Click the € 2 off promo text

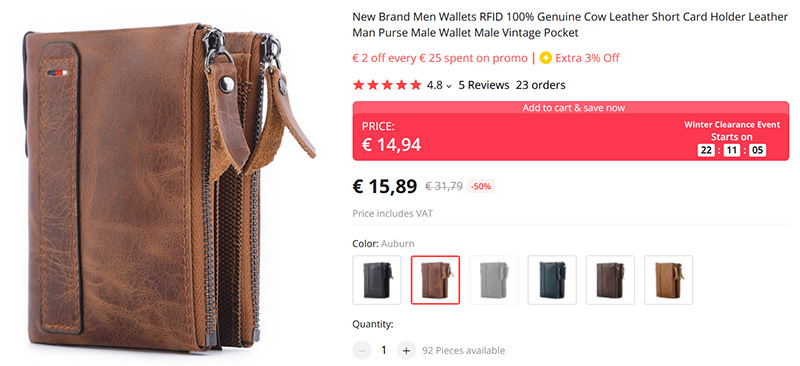click(x=440, y=58)
